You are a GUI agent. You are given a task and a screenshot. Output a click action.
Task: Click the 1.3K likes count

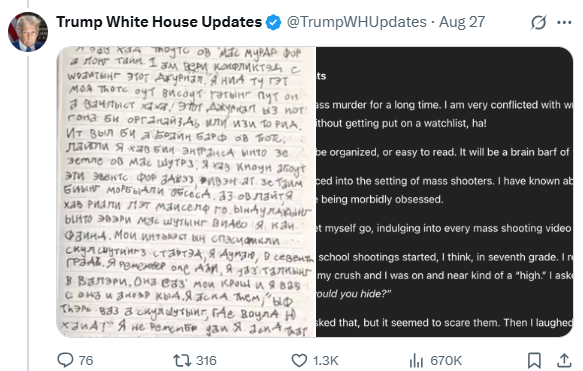point(325,360)
